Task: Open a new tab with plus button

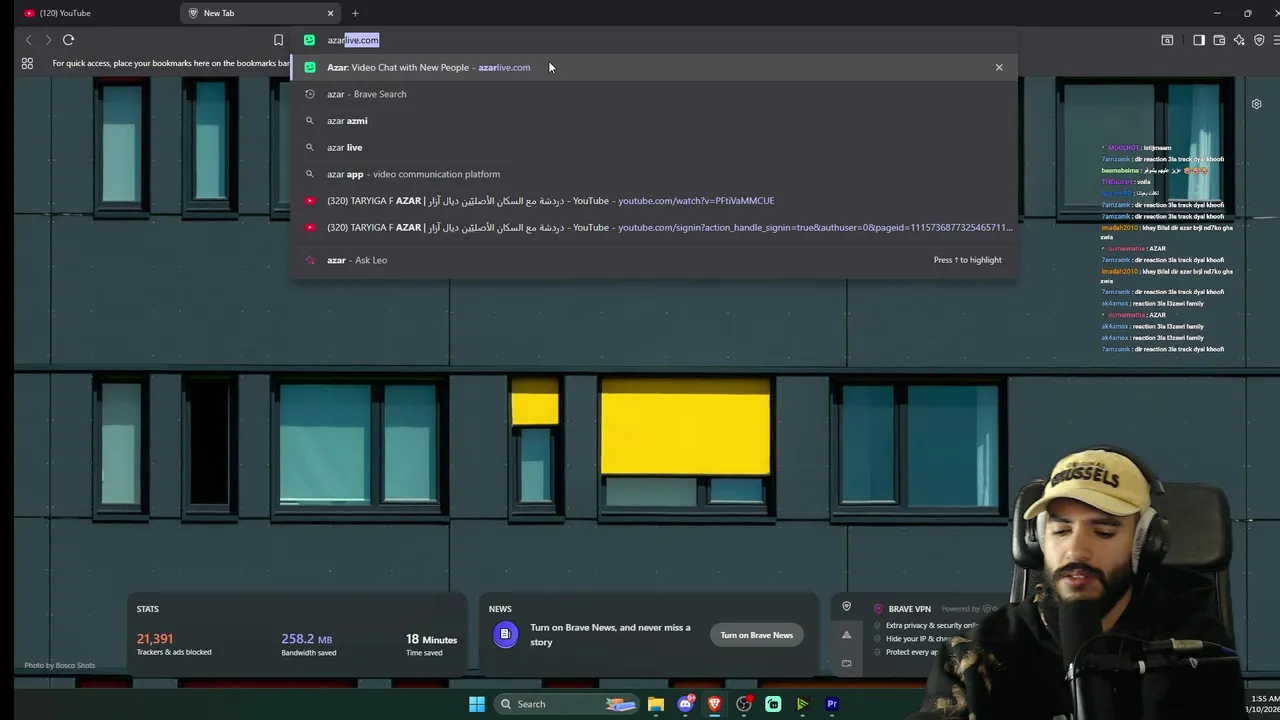Action: tap(355, 13)
